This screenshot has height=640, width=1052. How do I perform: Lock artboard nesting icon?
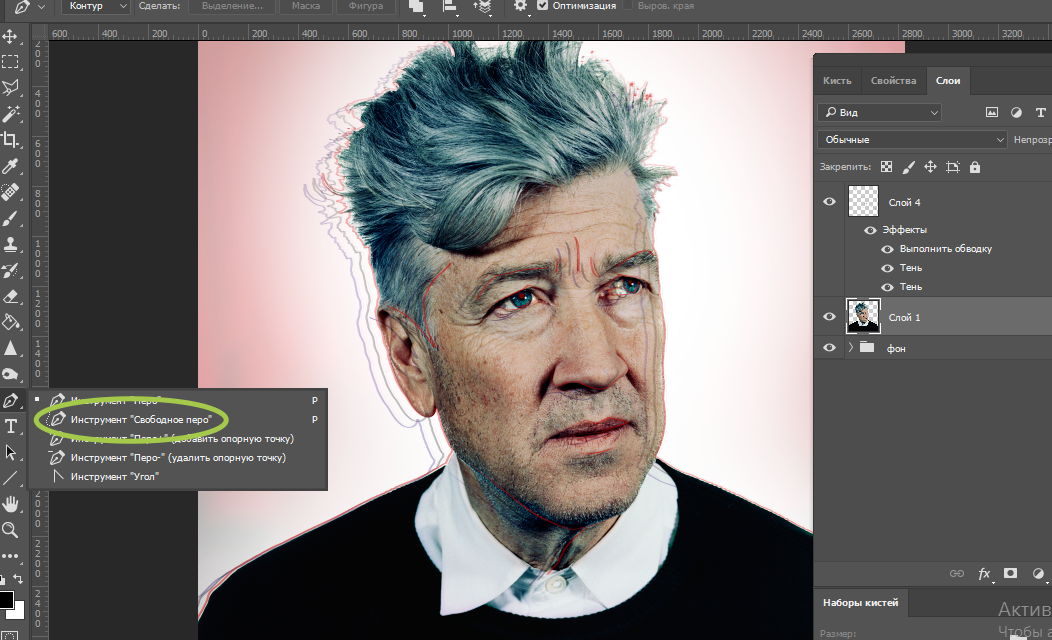[x=953, y=167]
